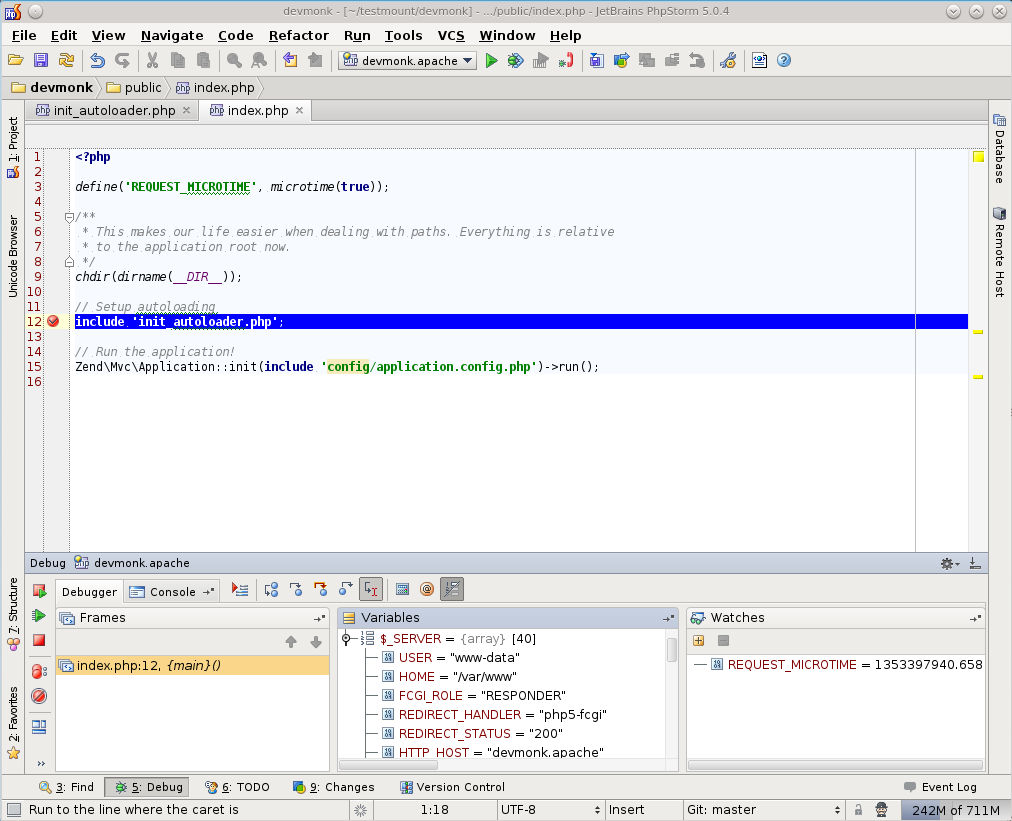The width and height of the screenshot is (1012, 821).
Task: Click the Step Out debugger icon
Action: tap(346, 589)
